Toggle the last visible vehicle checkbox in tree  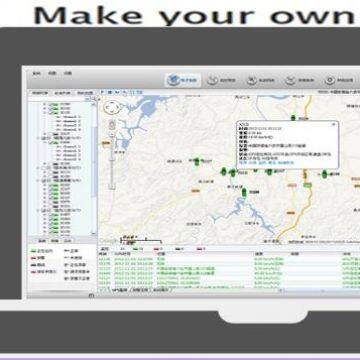coord(51,231)
